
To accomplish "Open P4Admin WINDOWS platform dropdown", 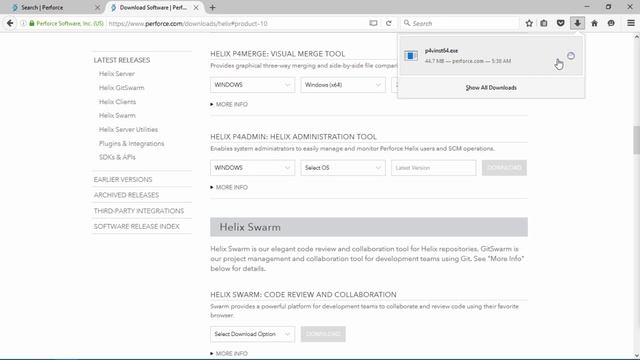I will (252, 168).
